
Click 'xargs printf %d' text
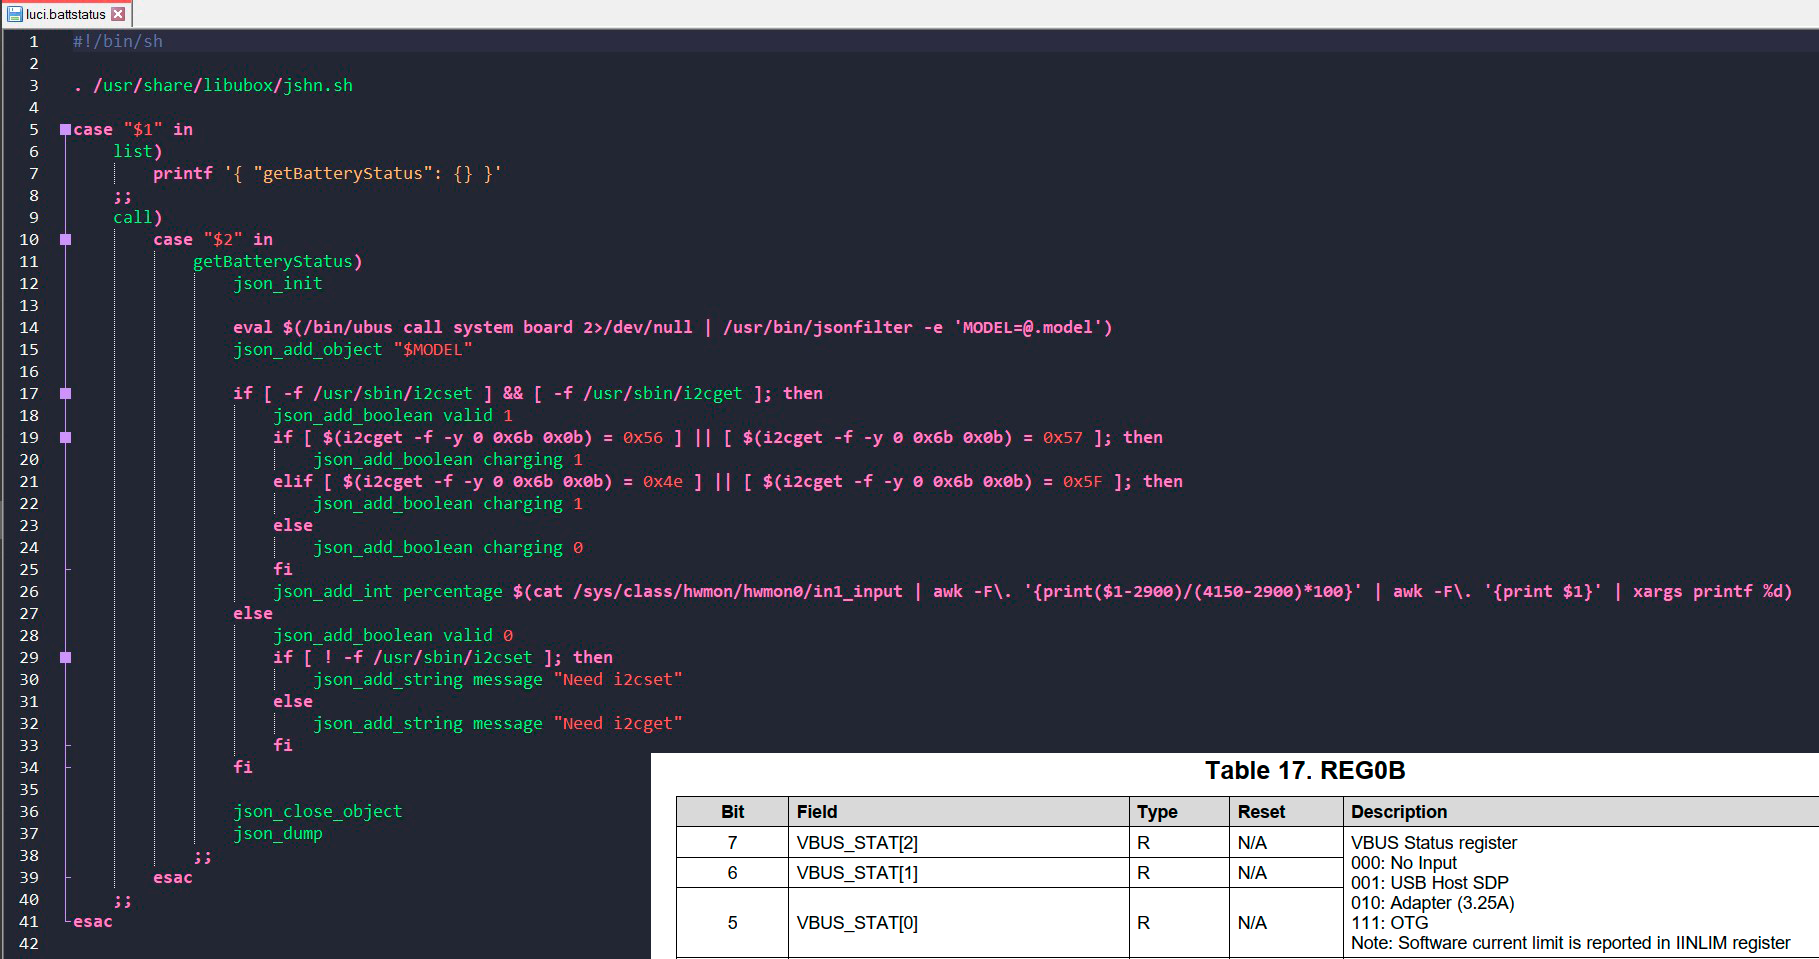click(1707, 591)
